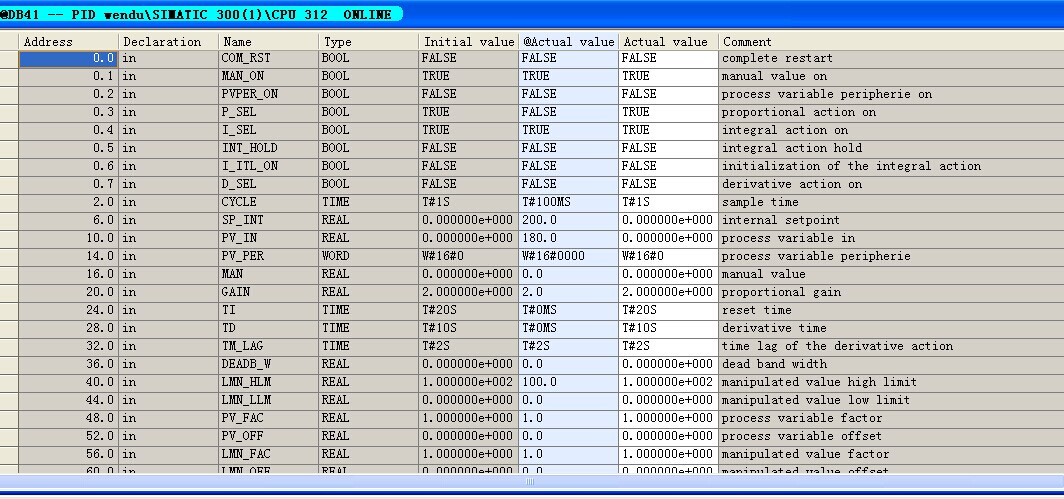Select the PV_FAC name cell
1064x499 pixels.
coord(268,418)
